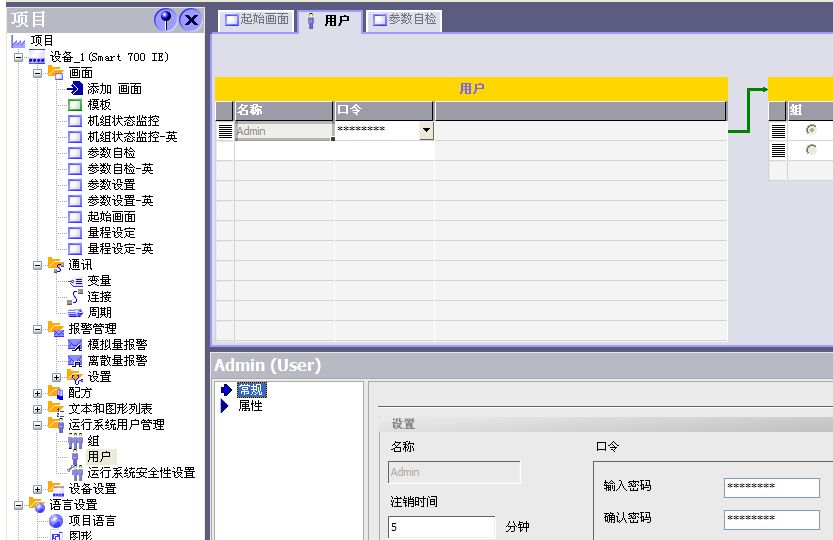Select the first radio button in group table
Image resolution: width=833 pixels, height=540 pixels.
(x=811, y=130)
